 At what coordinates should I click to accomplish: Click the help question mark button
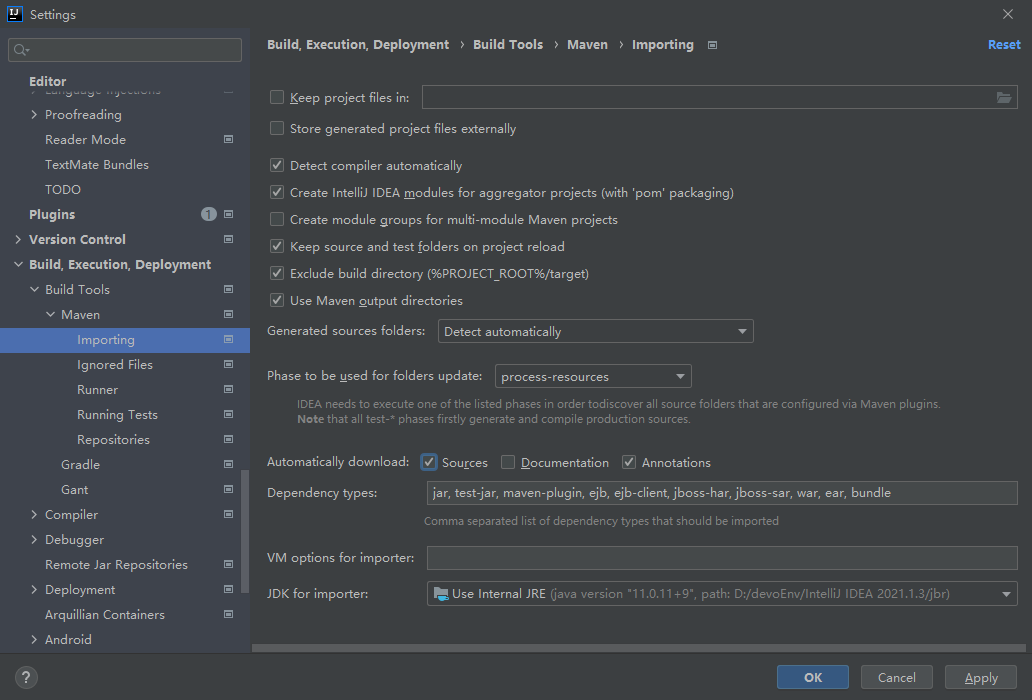pos(26,677)
